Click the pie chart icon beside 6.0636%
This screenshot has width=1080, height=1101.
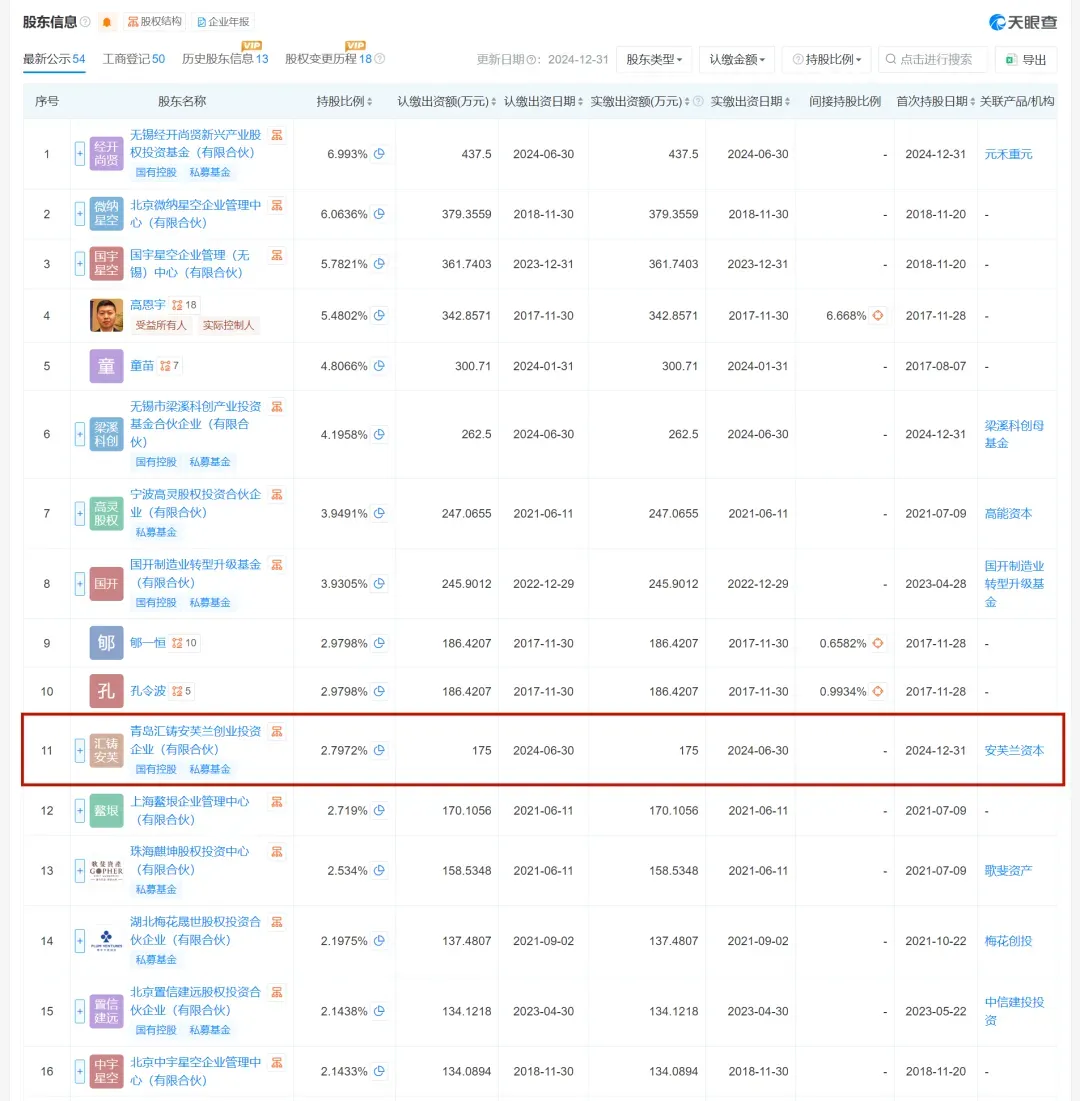(379, 213)
